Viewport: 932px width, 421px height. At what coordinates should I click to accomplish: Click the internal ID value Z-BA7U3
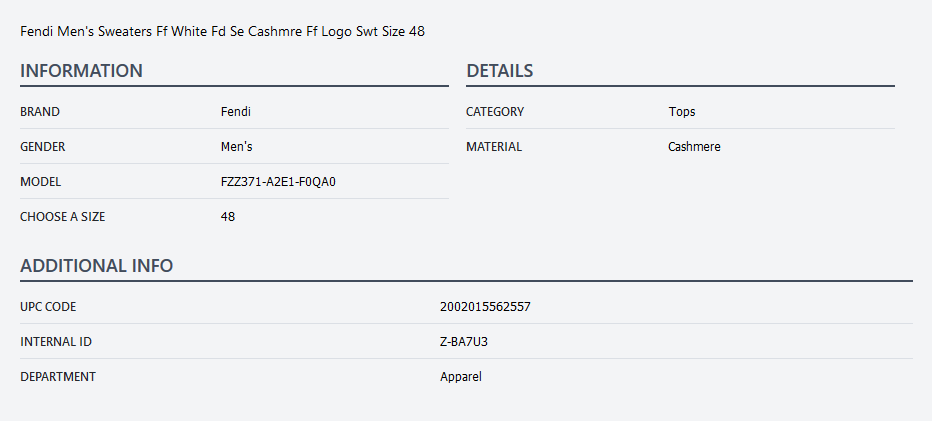coord(464,342)
